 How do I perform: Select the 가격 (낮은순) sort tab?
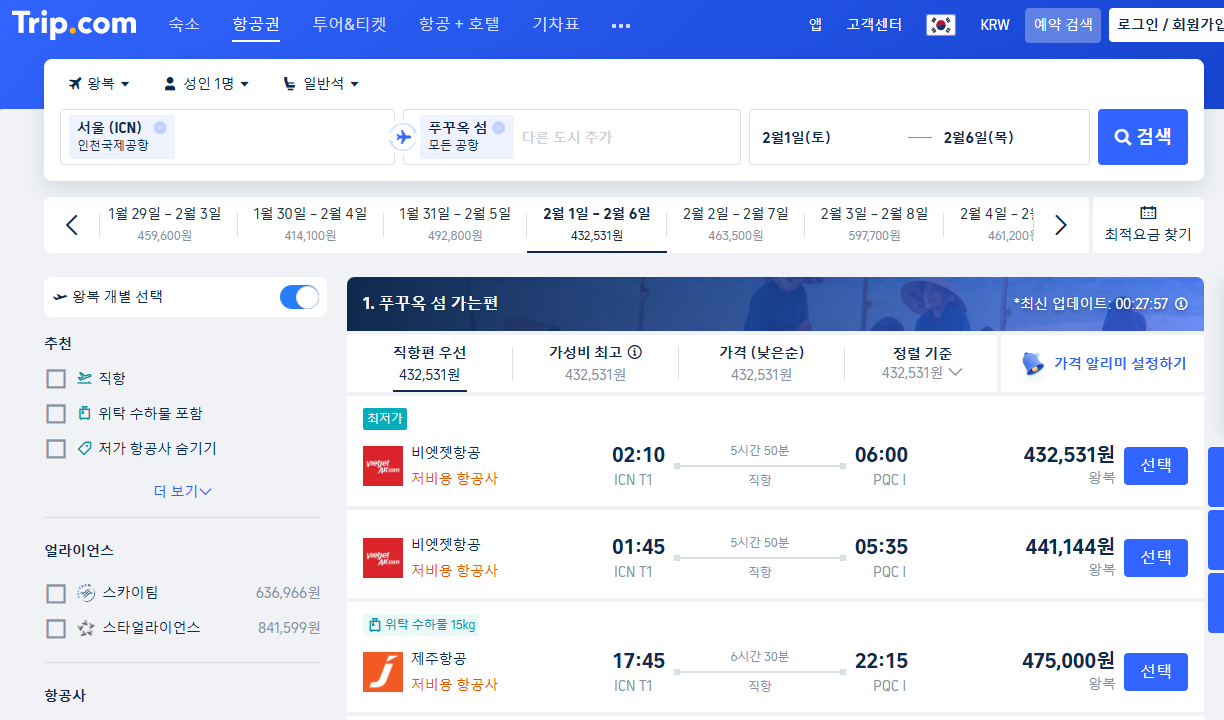point(761,363)
